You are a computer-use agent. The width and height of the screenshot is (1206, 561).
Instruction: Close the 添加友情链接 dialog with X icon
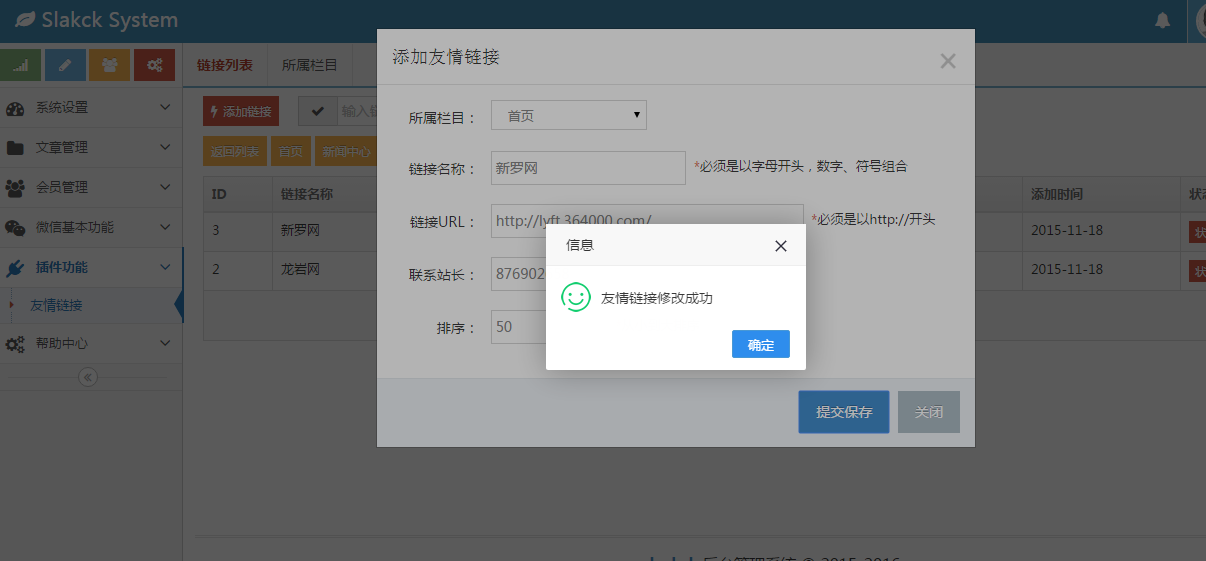click(x=948, y=62)
